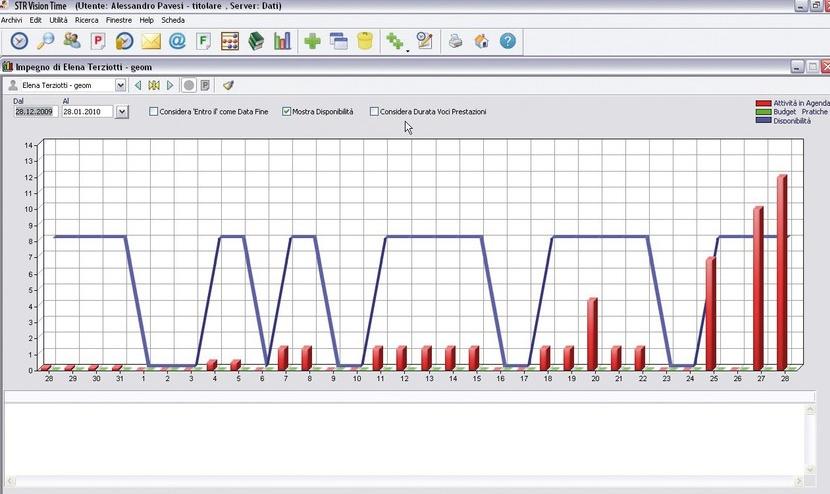Click the blue @ email icon

click(177, 41)
